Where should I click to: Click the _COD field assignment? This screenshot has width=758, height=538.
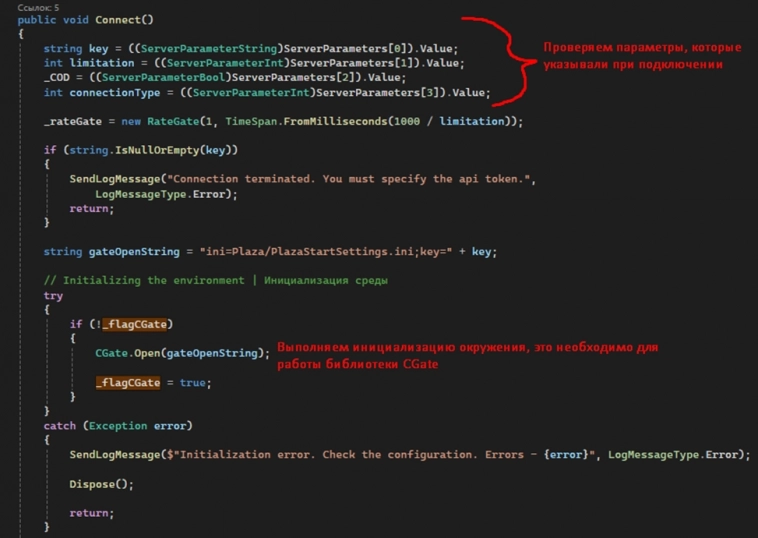[x=56, y=77]
